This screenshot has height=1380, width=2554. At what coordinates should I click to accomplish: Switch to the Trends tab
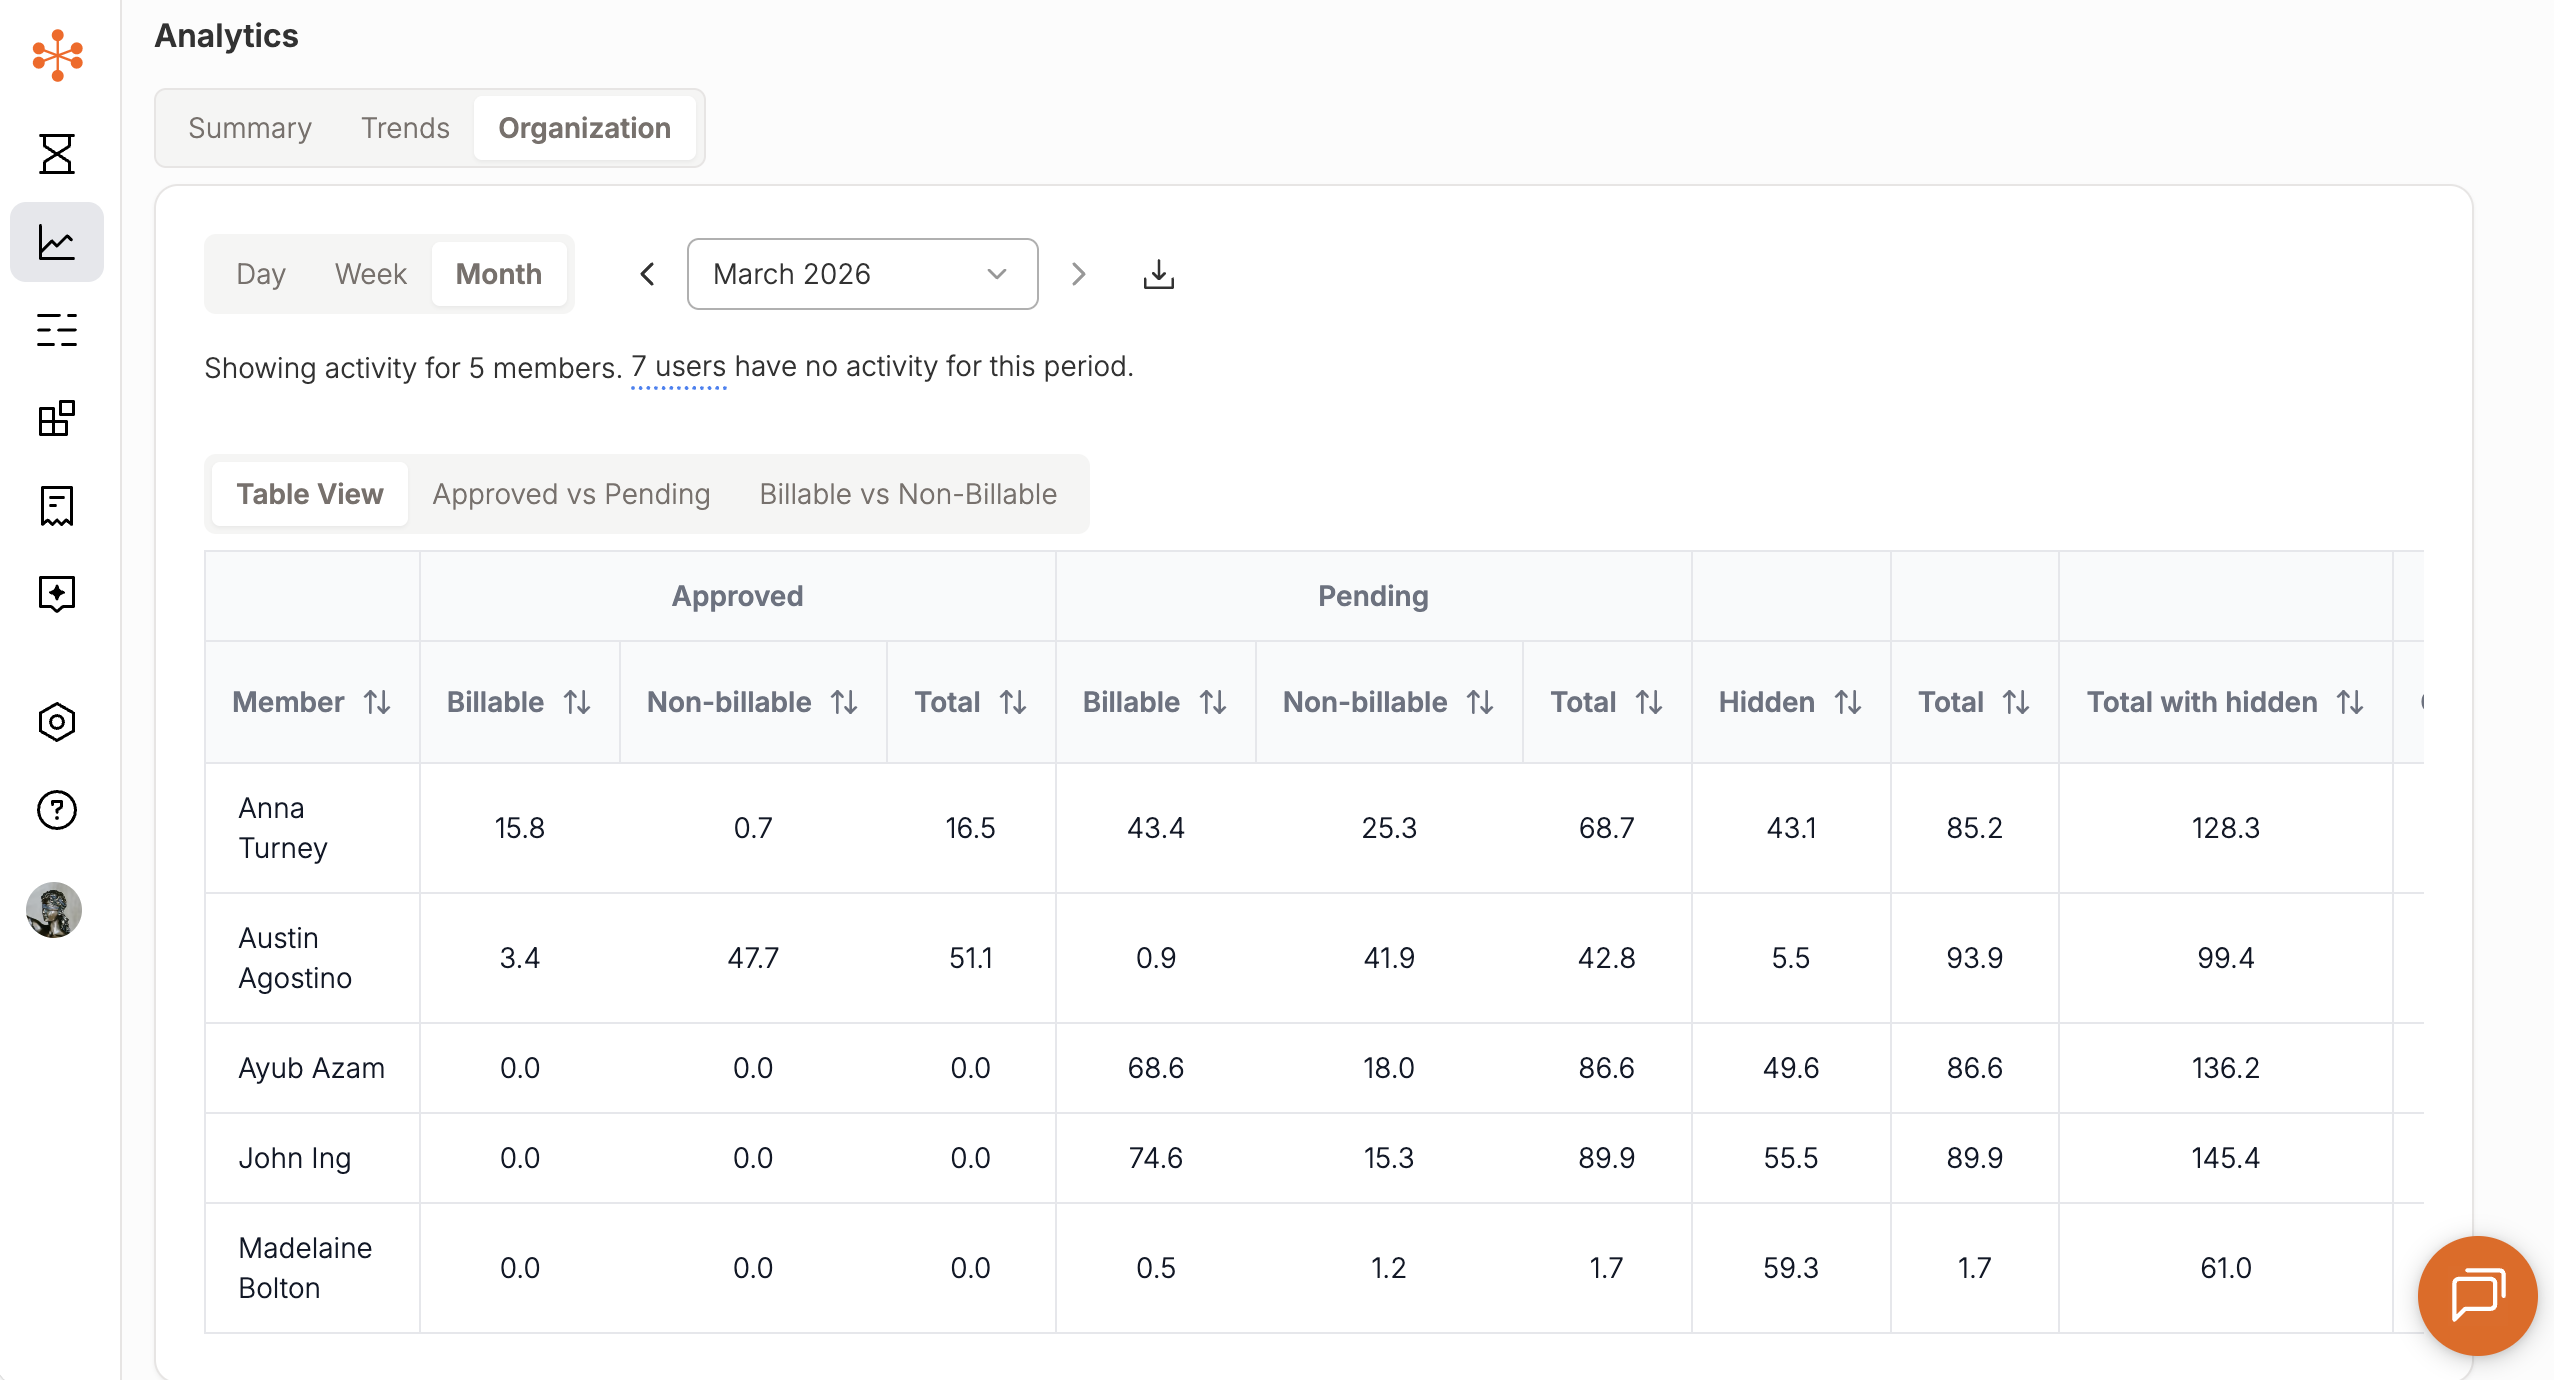click(405, 128)
